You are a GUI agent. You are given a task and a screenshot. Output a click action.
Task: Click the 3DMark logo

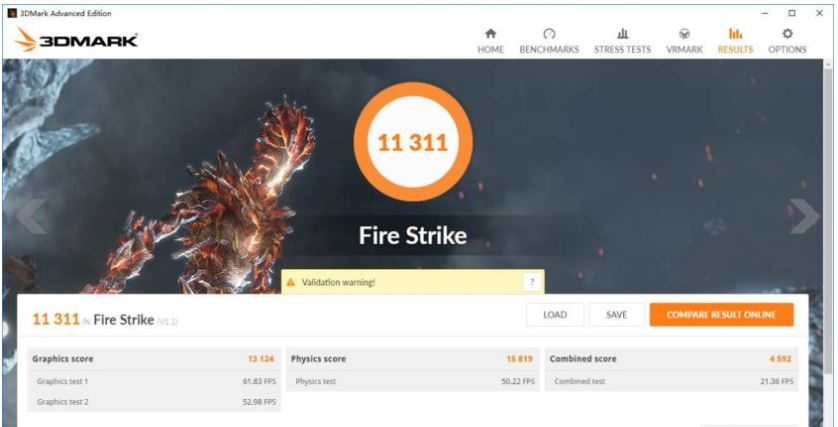point(76,41)
